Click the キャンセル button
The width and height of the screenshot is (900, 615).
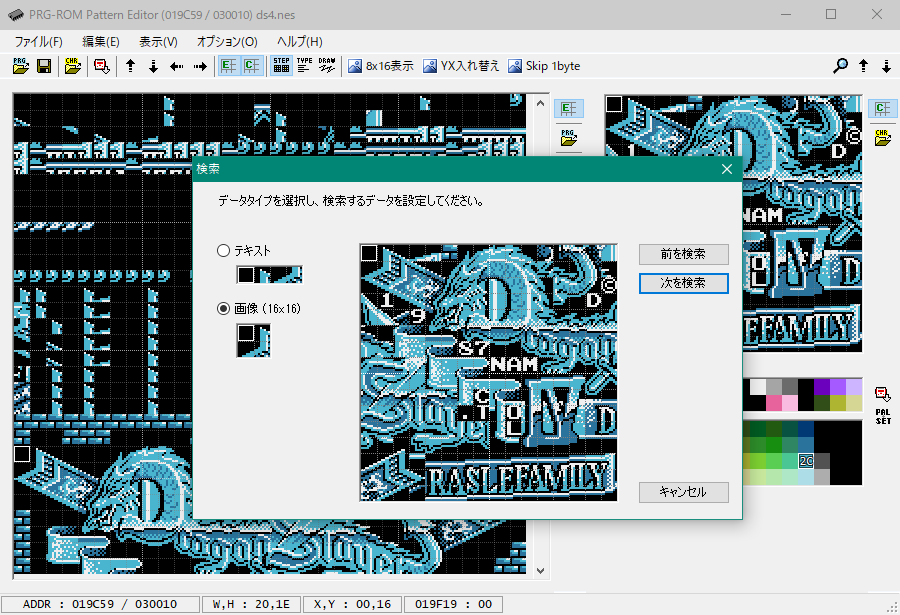coord(684,492)
